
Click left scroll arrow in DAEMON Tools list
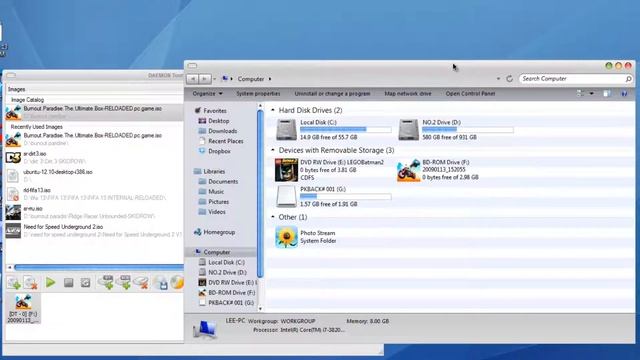pos(10,267)
